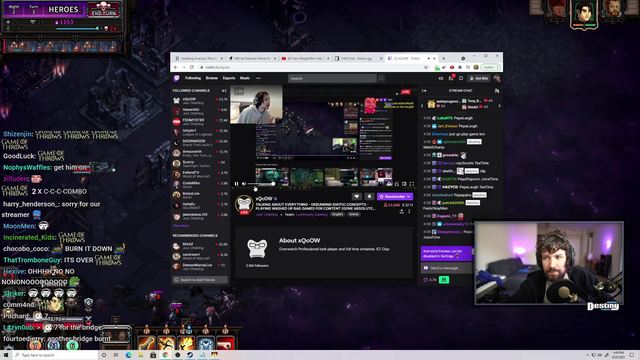Open a new browser tab with plus
The image size is (640, 360).
pos(444,58)
